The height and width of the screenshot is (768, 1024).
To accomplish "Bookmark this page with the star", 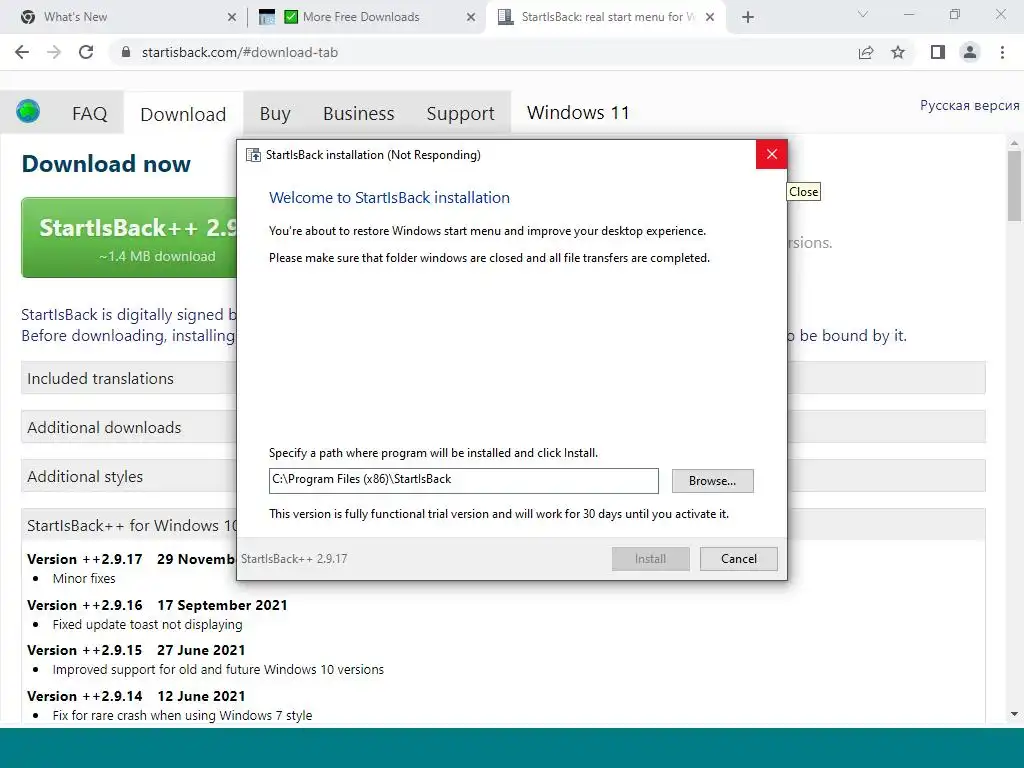I will (x=898, y=52).
